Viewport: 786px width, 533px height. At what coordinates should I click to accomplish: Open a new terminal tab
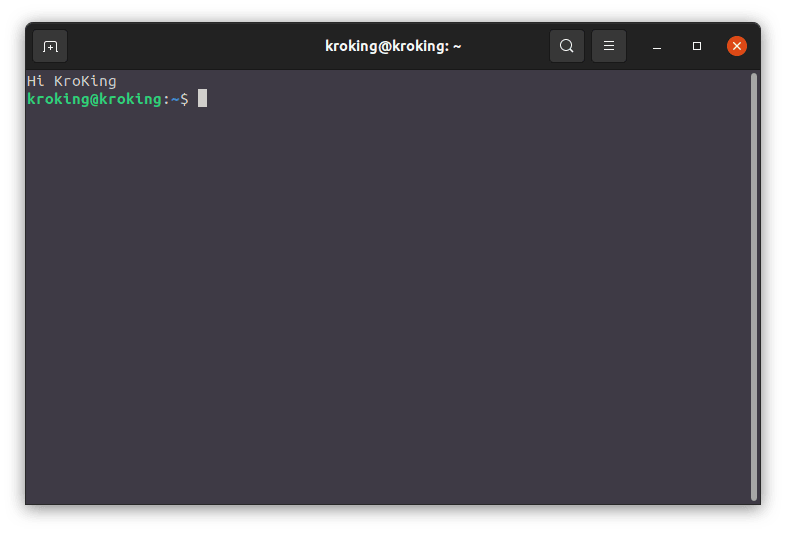[50, 46]
